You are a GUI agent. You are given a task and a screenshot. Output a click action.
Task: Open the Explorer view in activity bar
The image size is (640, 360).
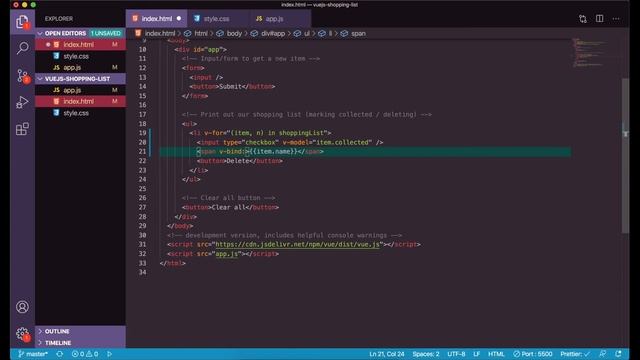[x=22, y=21]
